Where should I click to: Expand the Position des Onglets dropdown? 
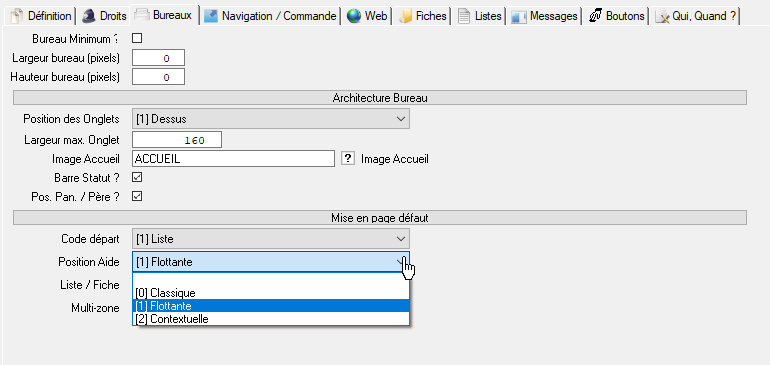coord(271,119)
